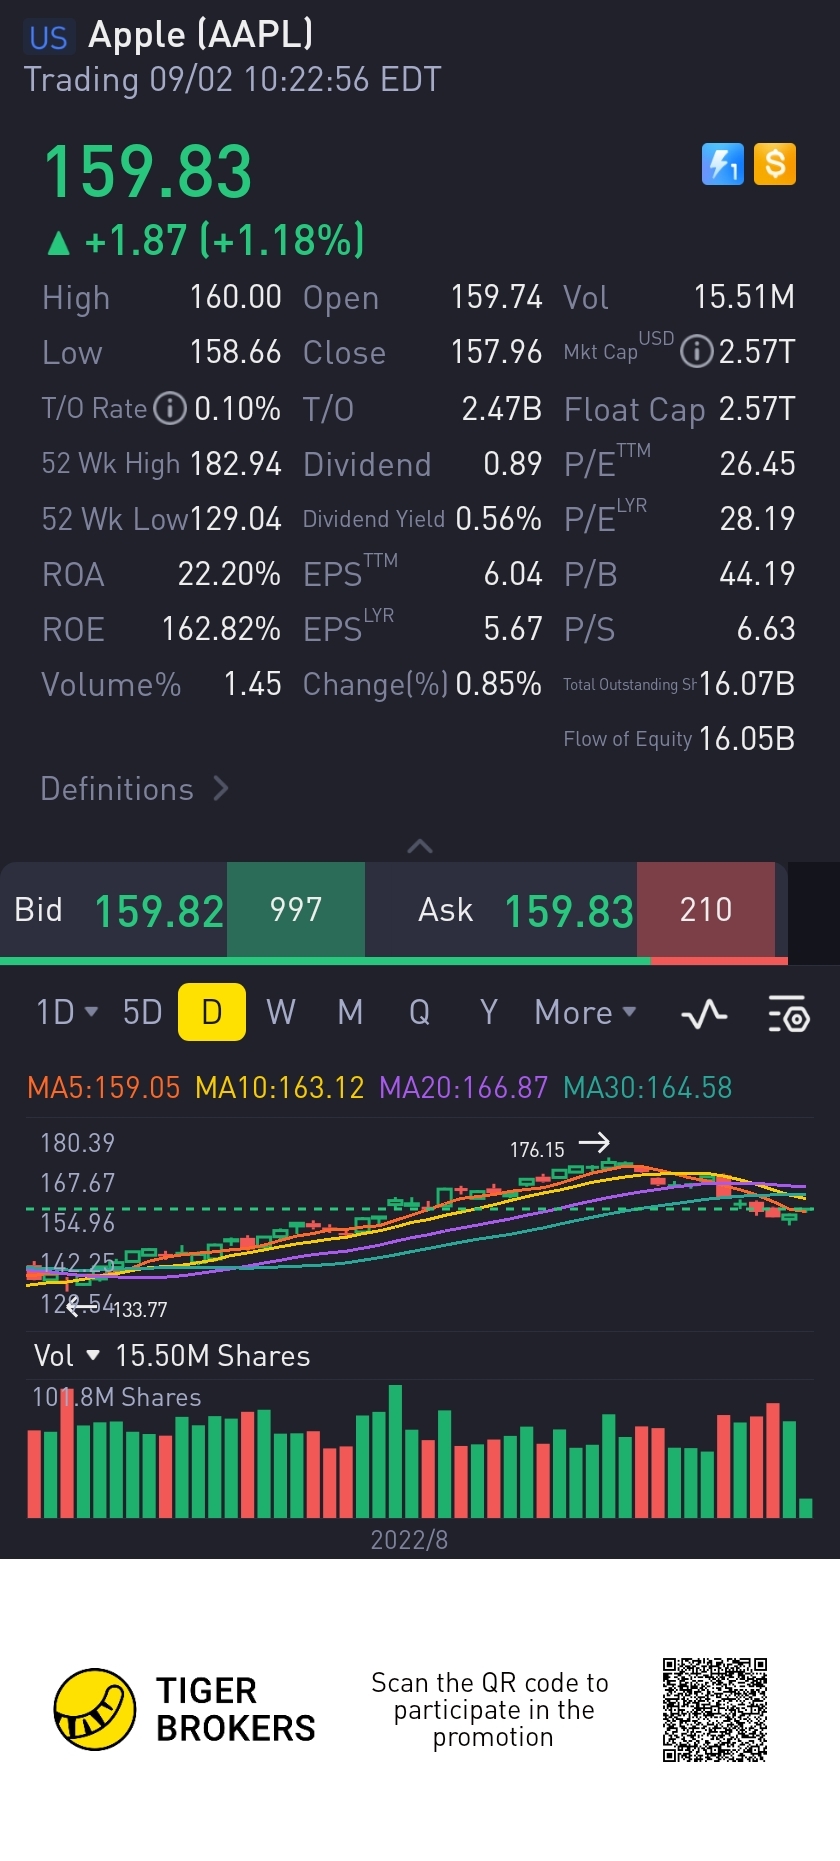Tap the blue lightning quick-trade icon
Screen dimensions: 840x1861
click(x=723, y=164)
